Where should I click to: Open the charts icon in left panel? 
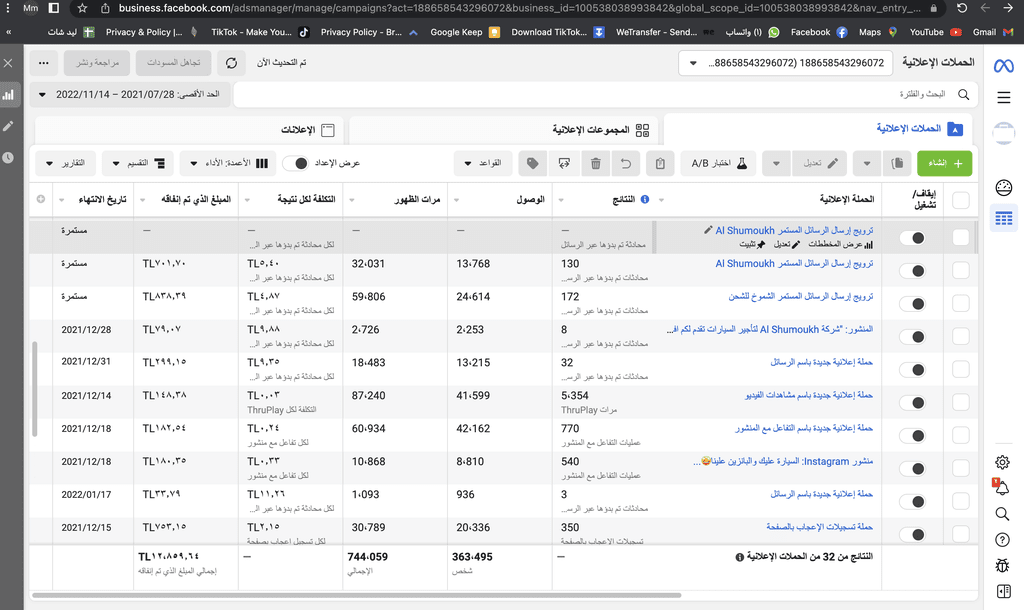point(8,95)
